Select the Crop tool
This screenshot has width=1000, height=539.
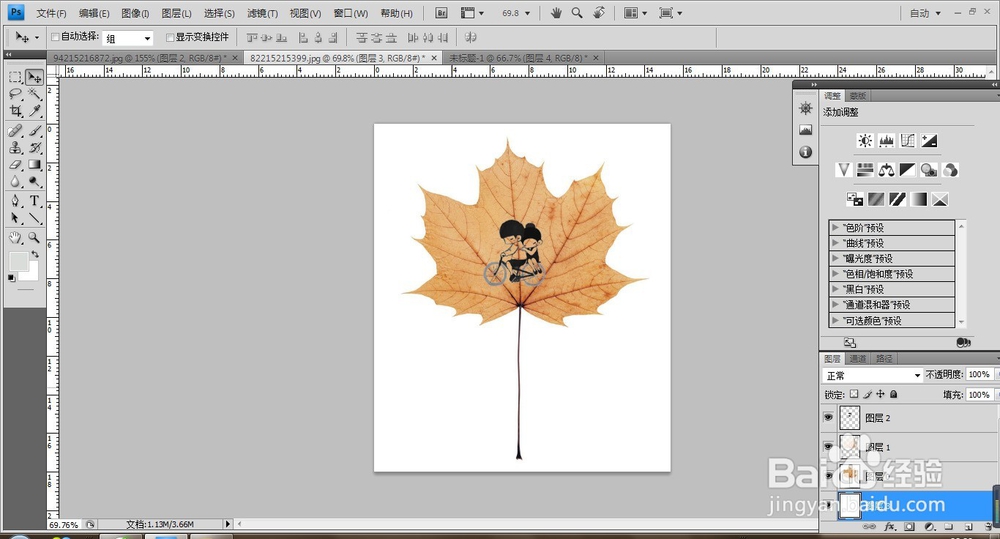(x=15, y=111)
